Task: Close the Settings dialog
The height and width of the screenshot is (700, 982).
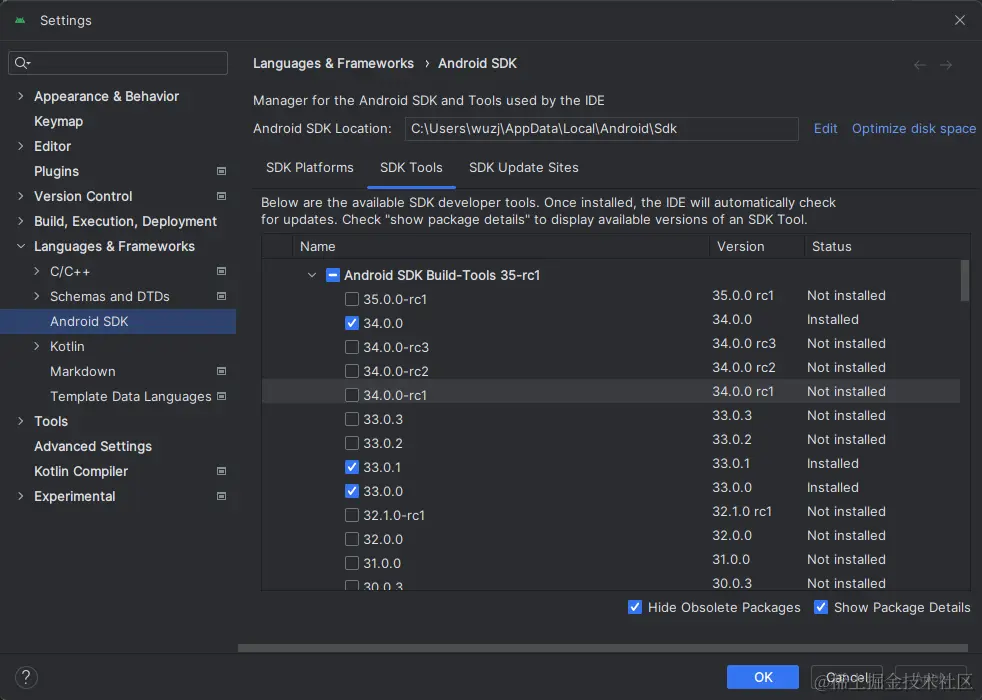Action: (x=959, y=20)
